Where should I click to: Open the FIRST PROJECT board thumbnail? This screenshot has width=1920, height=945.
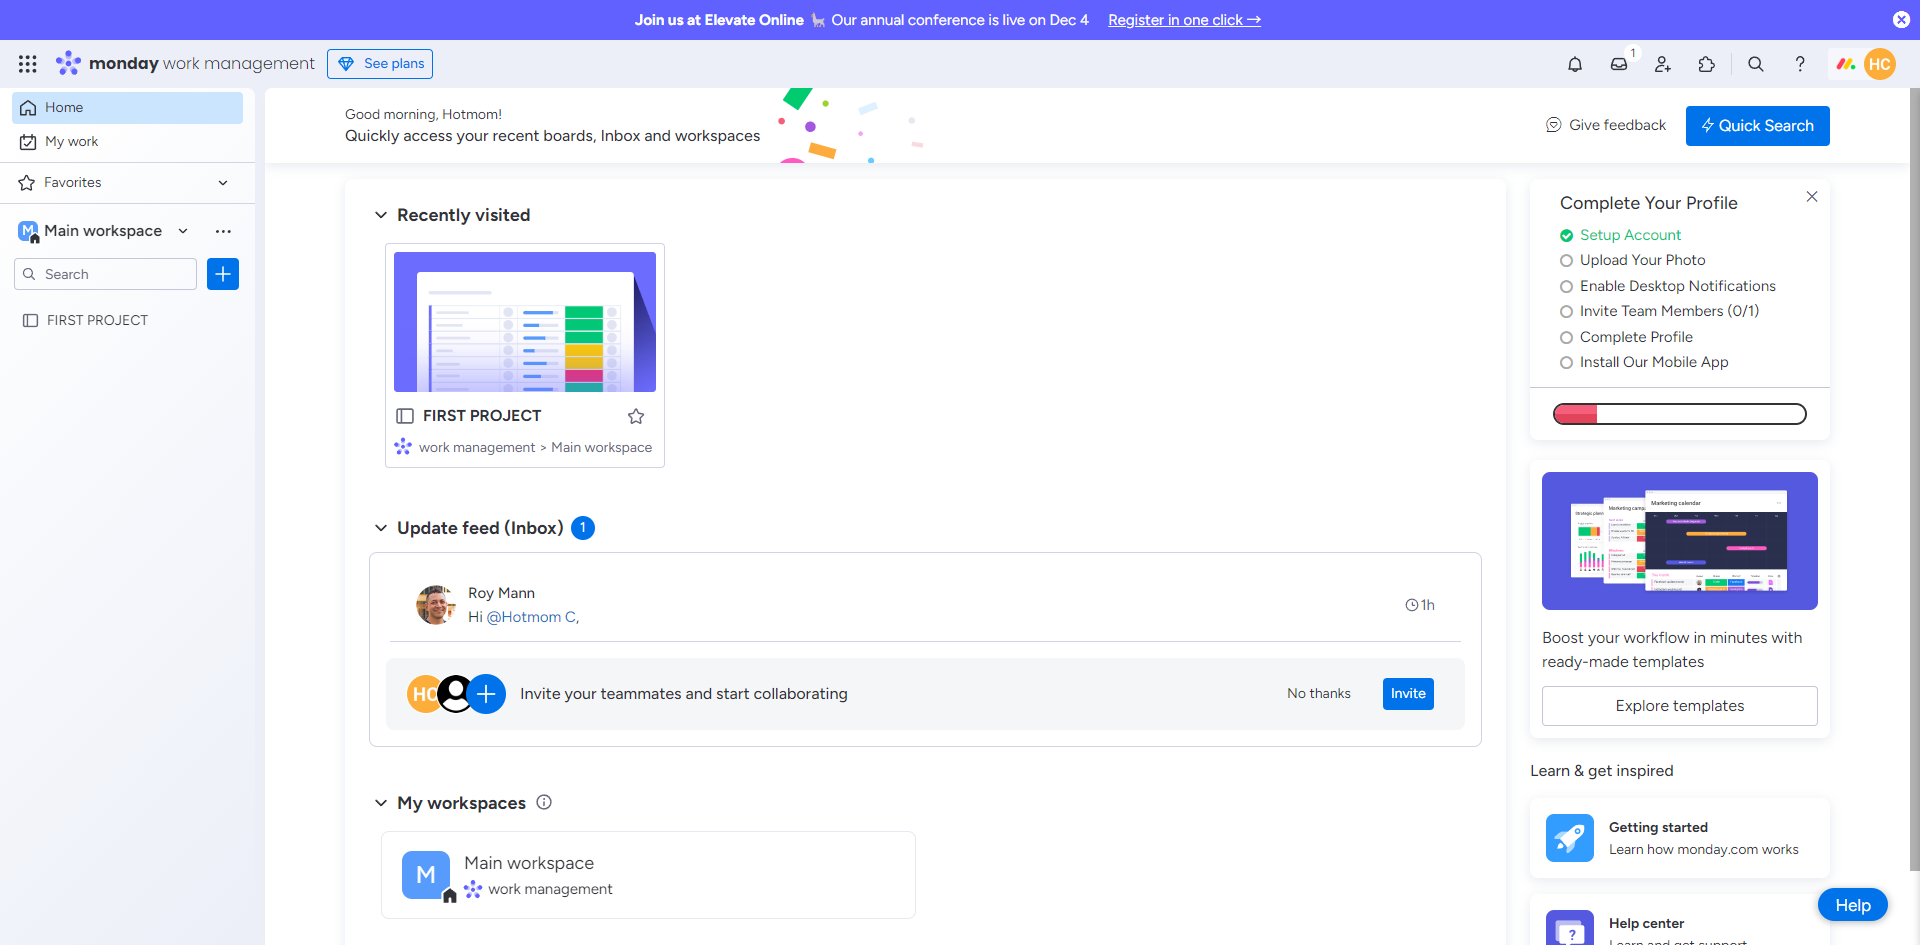coord(525,322)
